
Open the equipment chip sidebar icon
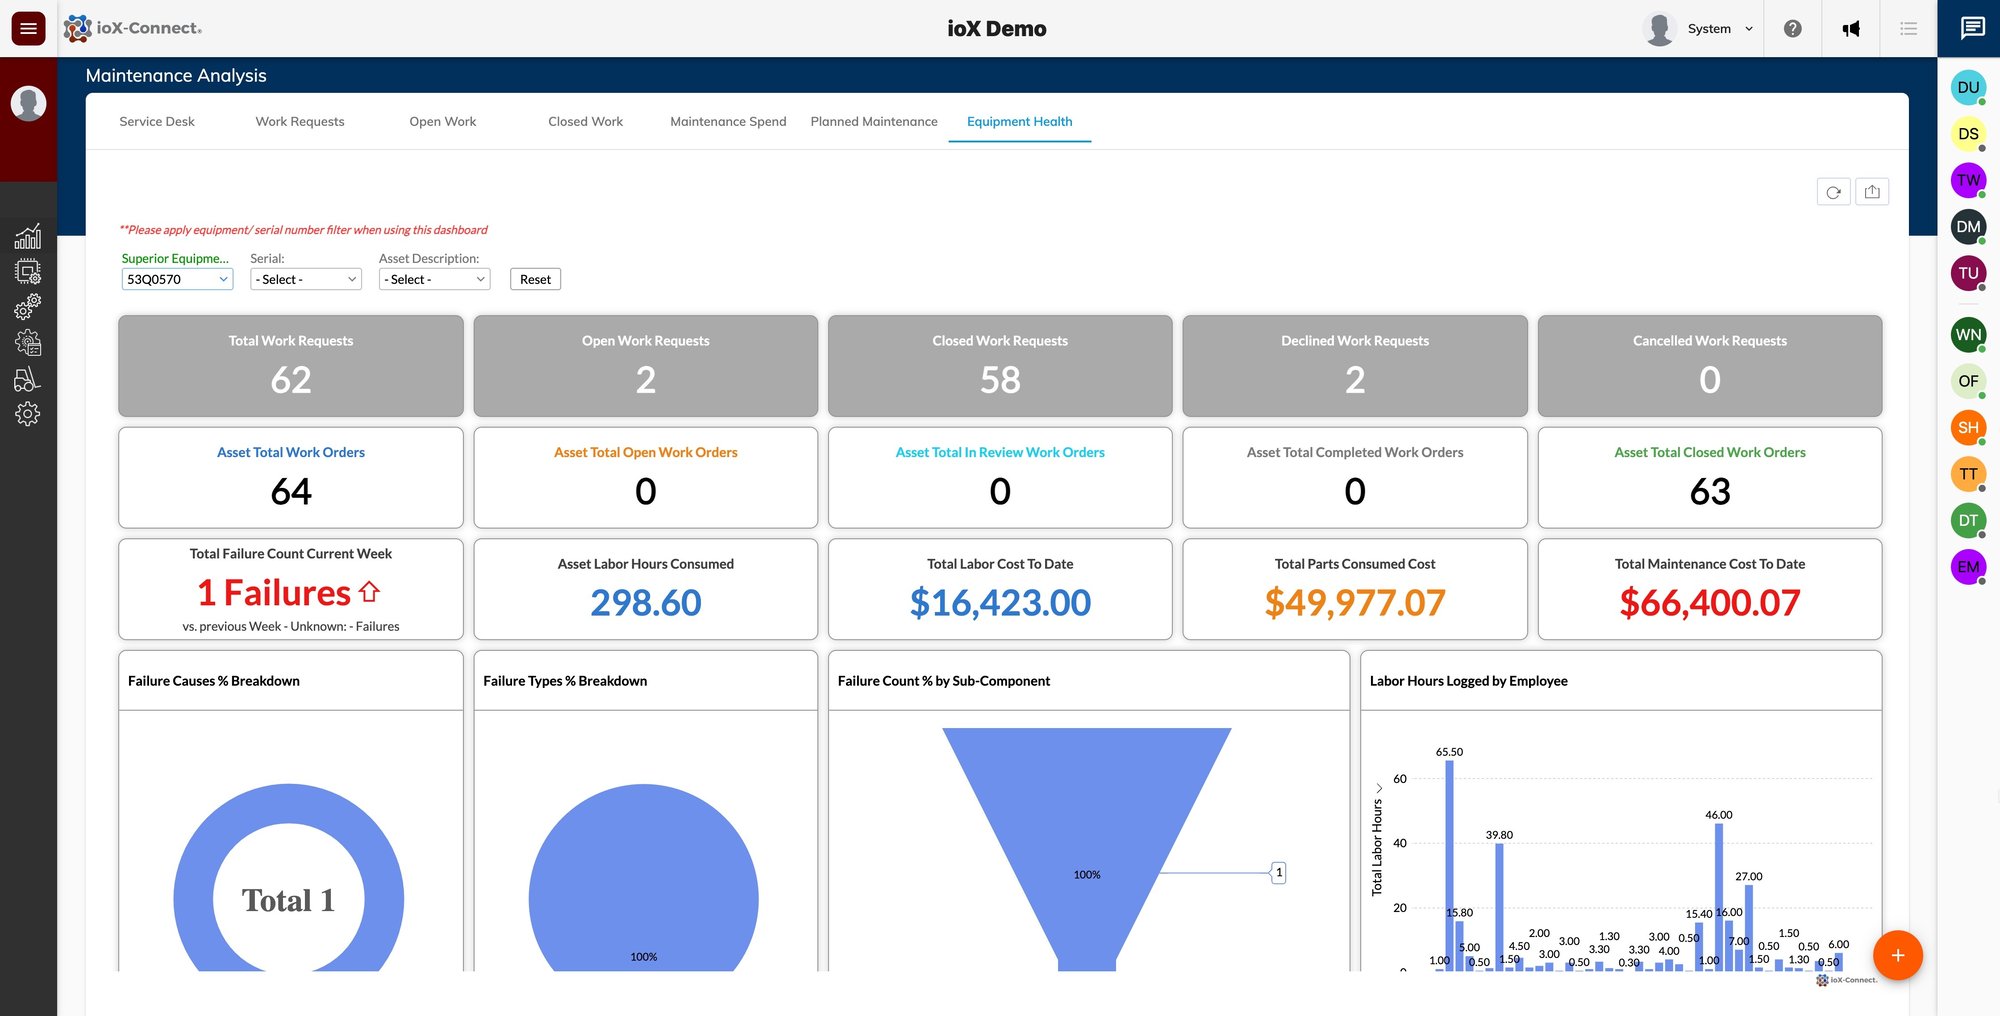[28, 271]
